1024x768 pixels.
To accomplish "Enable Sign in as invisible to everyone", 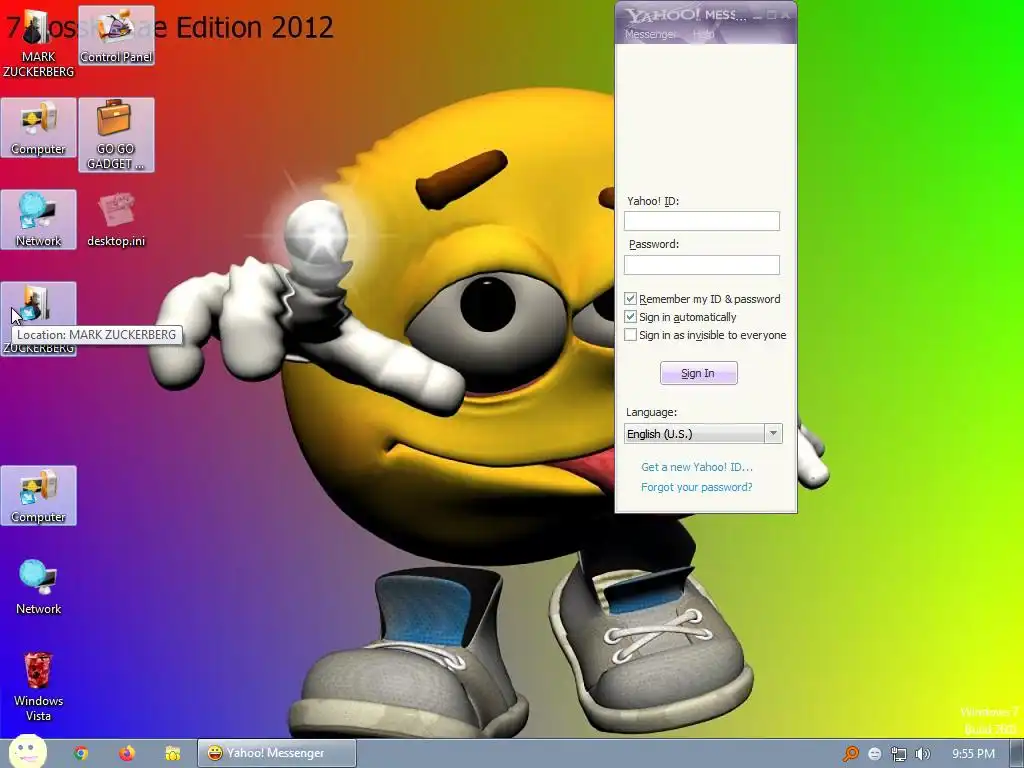I will (x=630, y=335).
